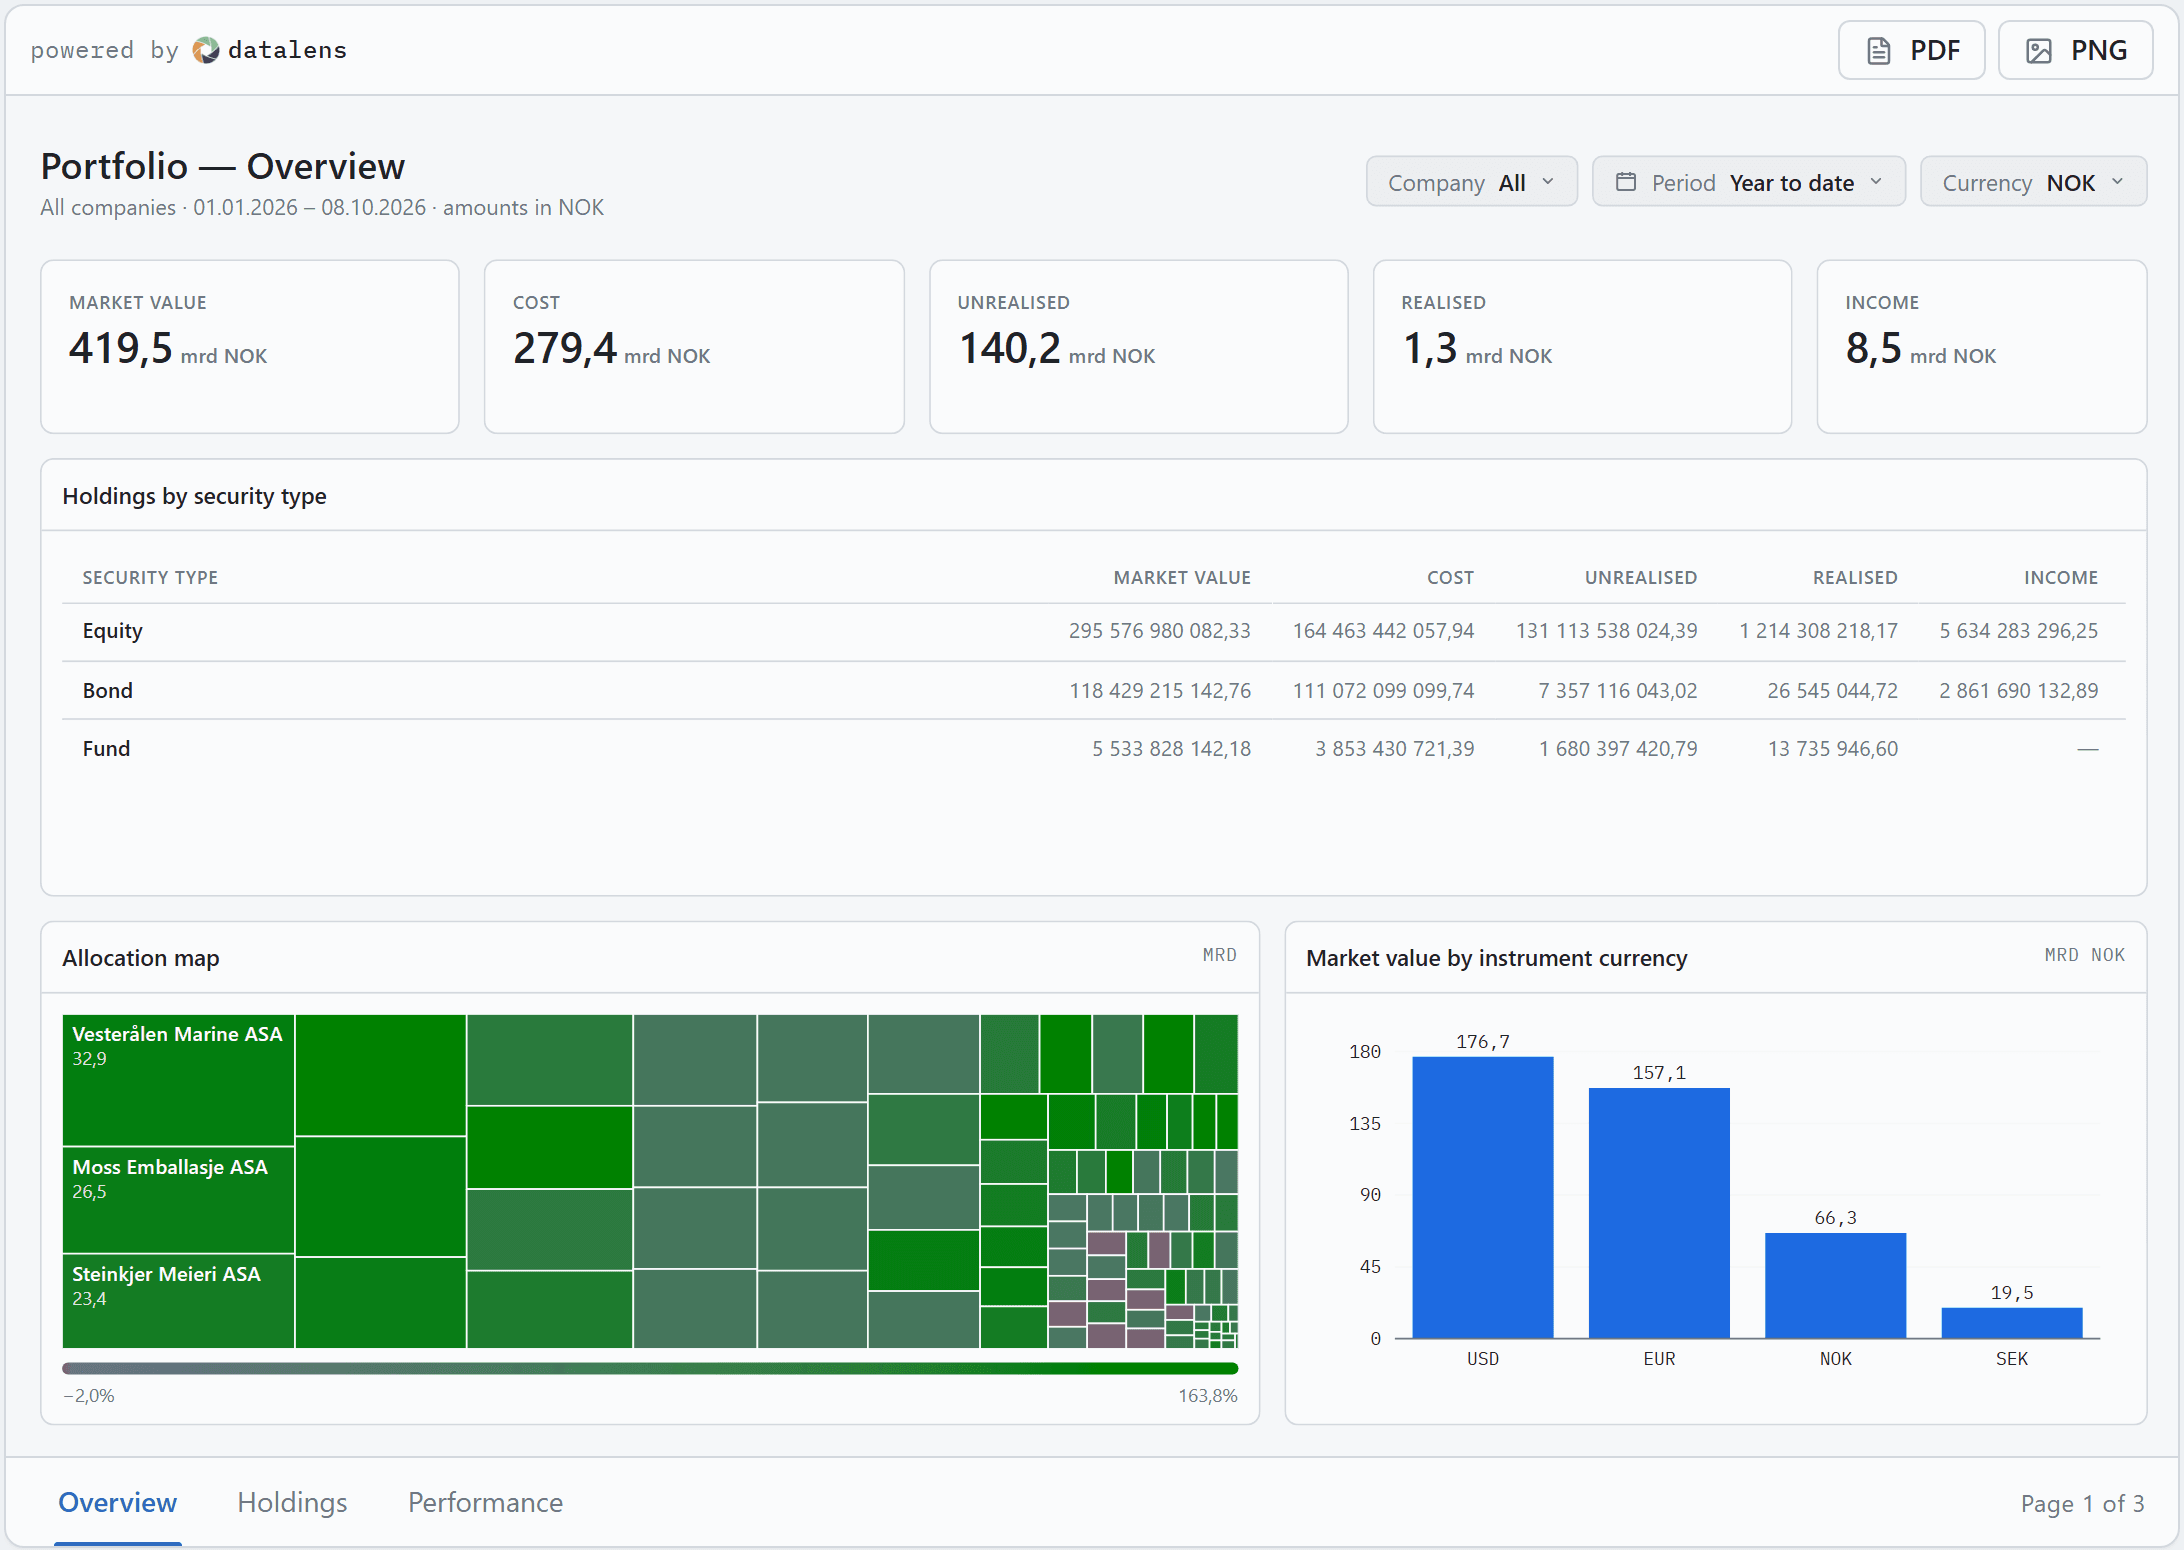
Task: Select the Equity row label
Action: coord(113,631)
